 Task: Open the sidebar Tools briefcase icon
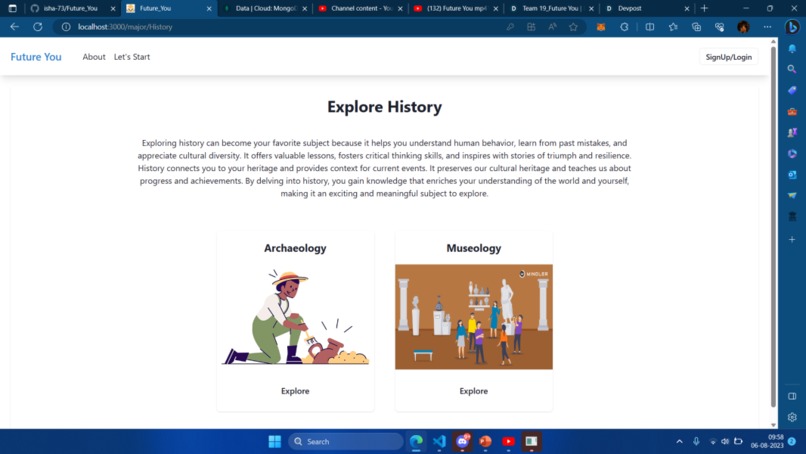(x=792, y=111)
